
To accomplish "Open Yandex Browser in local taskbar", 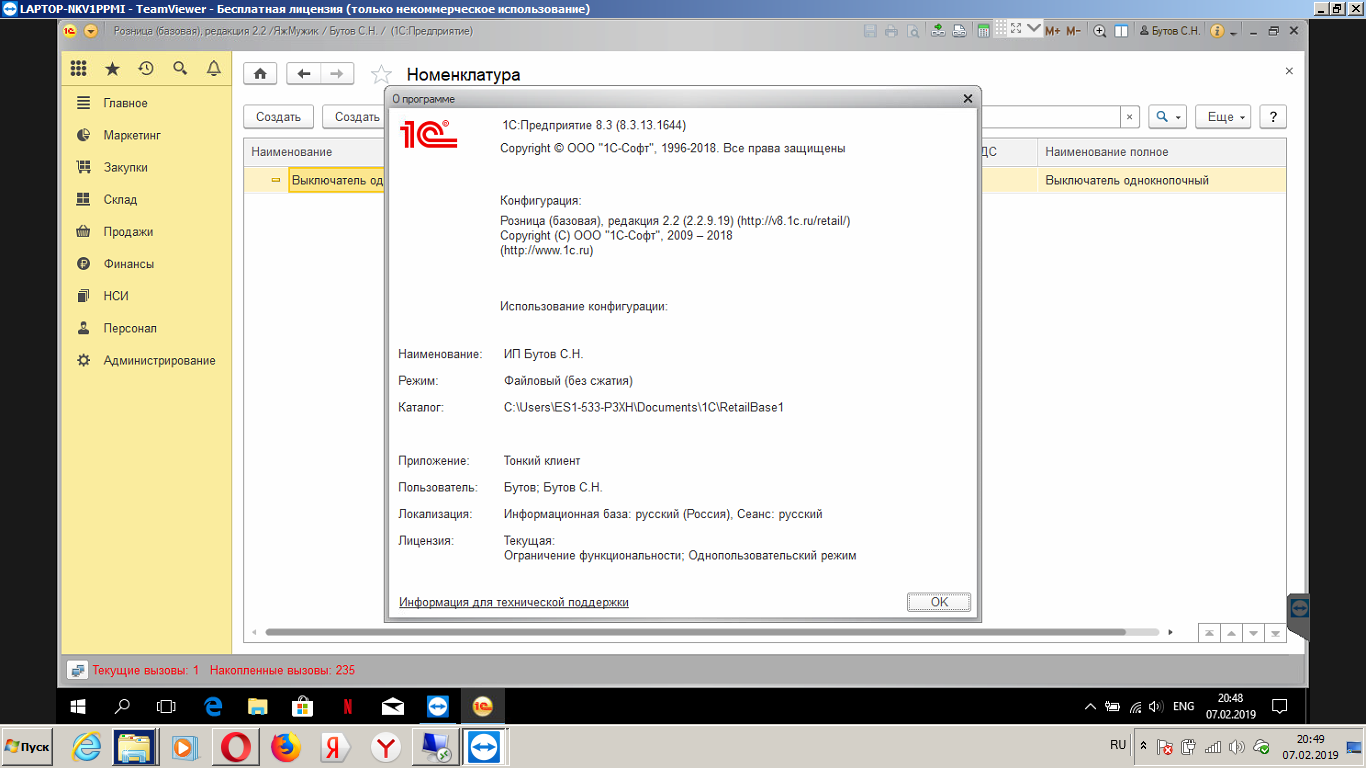I will (x=386, y=747).
